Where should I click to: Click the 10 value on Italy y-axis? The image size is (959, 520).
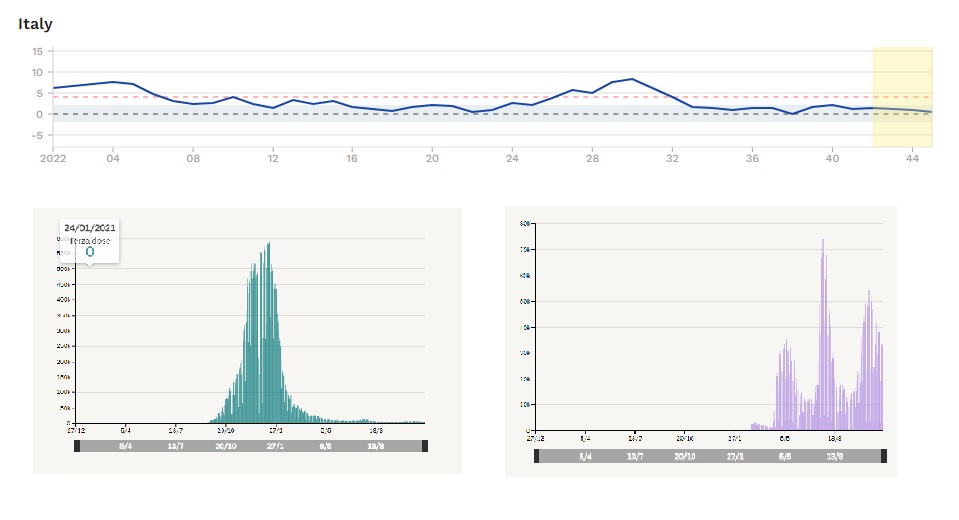point(37,72)
